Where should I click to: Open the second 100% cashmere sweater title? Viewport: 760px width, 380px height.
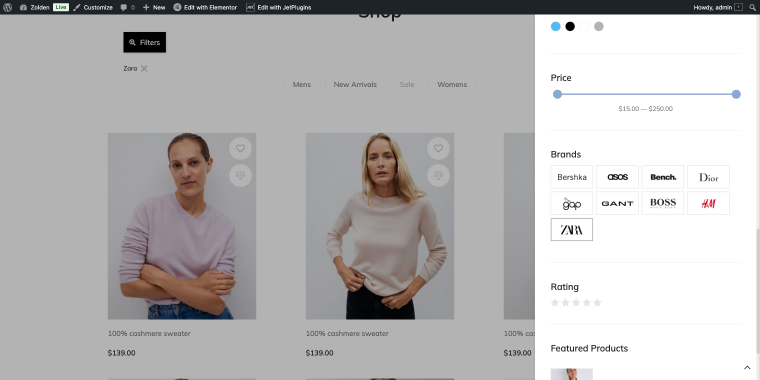pos(347,333)
